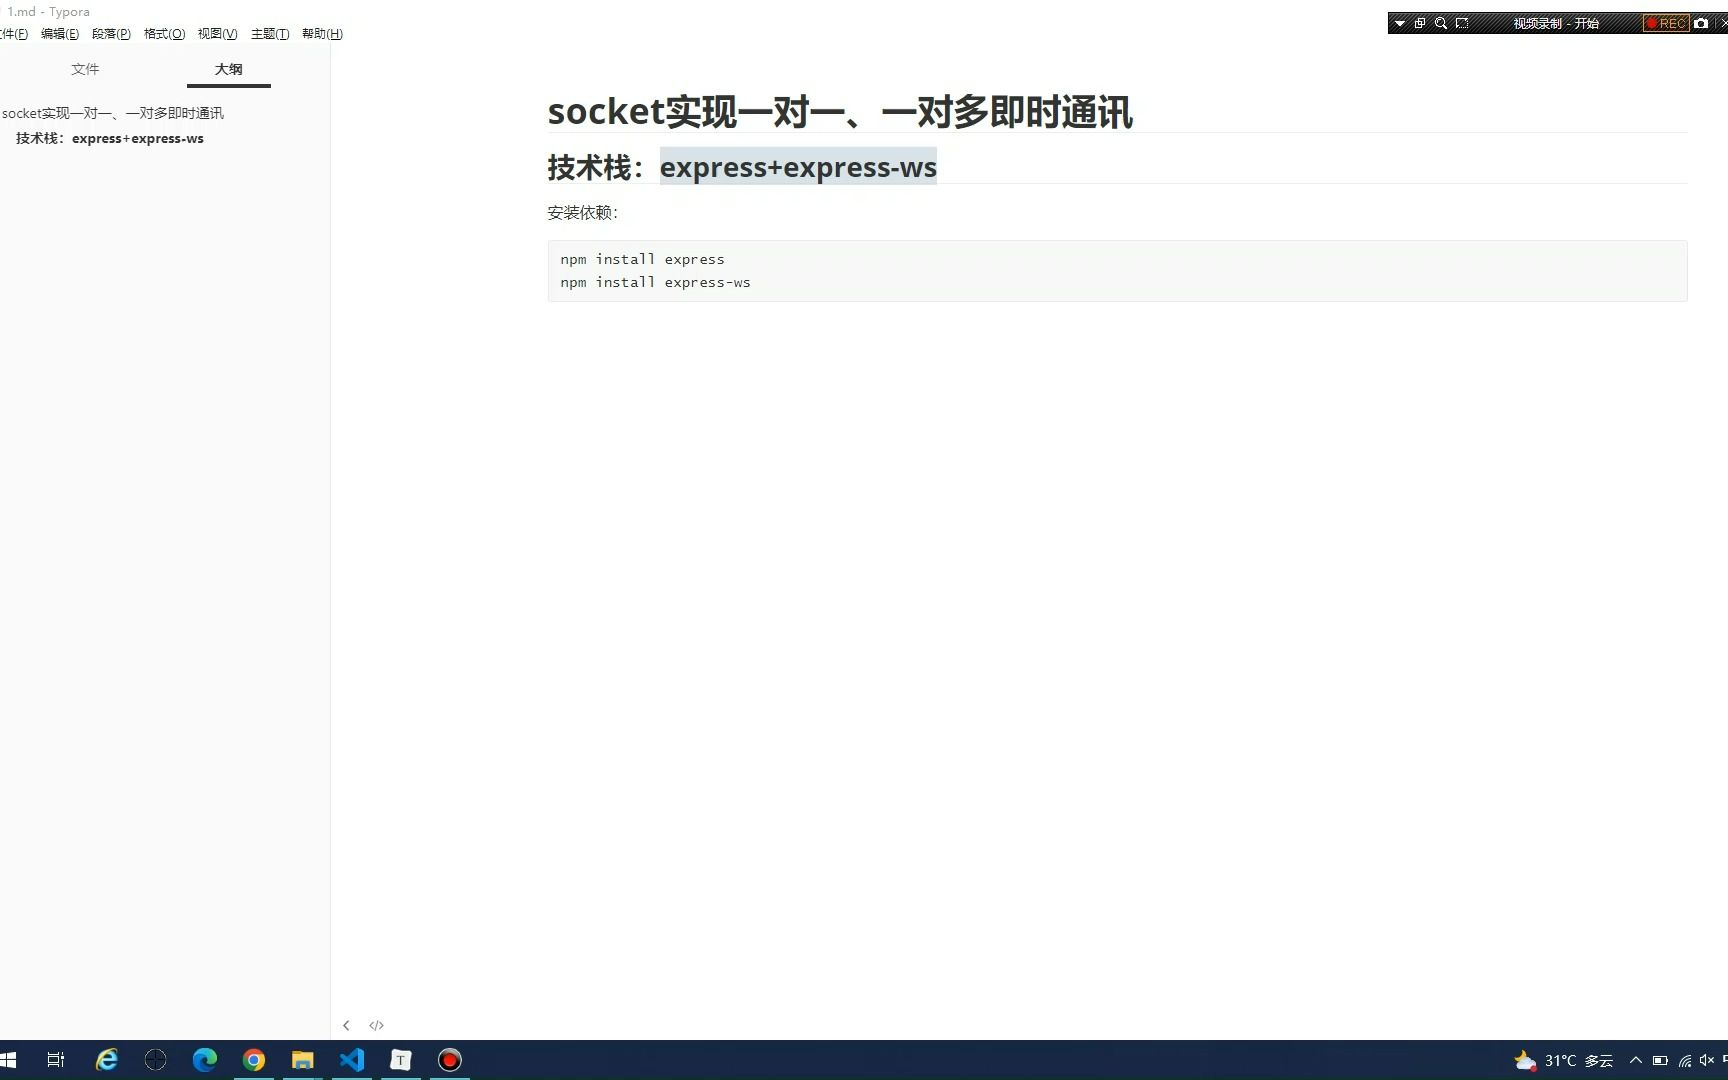
Task: Open Microsoft Edge from the taskbar
Action: point(204,1060)
